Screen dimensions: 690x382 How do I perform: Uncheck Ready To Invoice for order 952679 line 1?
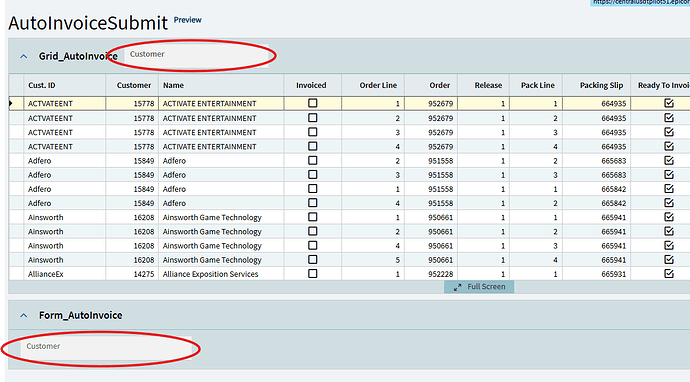[669, 103]
